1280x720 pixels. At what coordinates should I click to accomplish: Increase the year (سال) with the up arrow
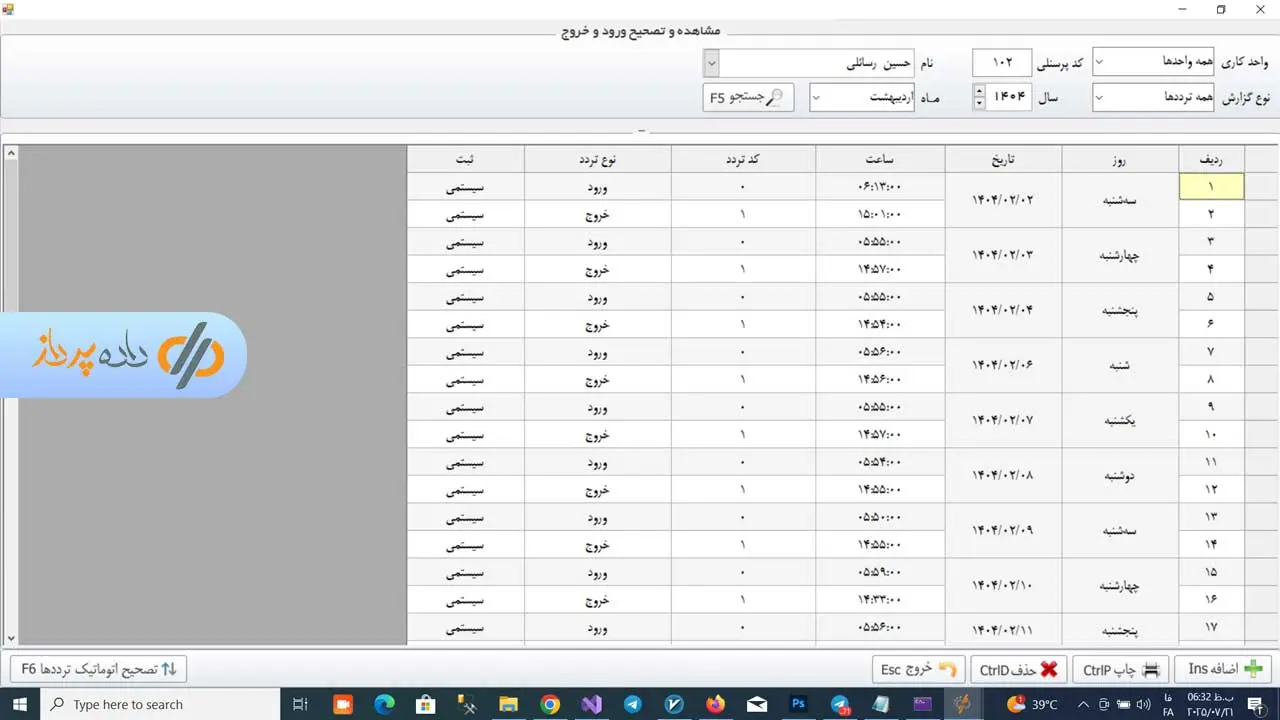978,91
